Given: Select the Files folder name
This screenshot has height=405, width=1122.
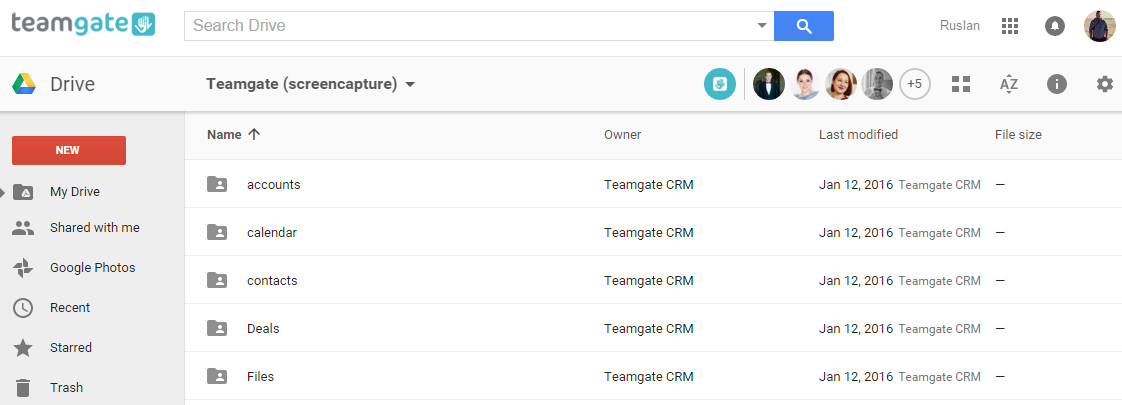Looking at the screenshot, I should (x=260, y=376).
